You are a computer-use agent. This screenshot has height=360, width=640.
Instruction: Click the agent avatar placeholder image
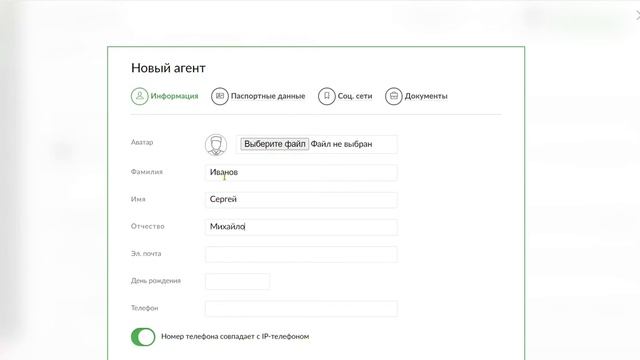pos(216,144)
